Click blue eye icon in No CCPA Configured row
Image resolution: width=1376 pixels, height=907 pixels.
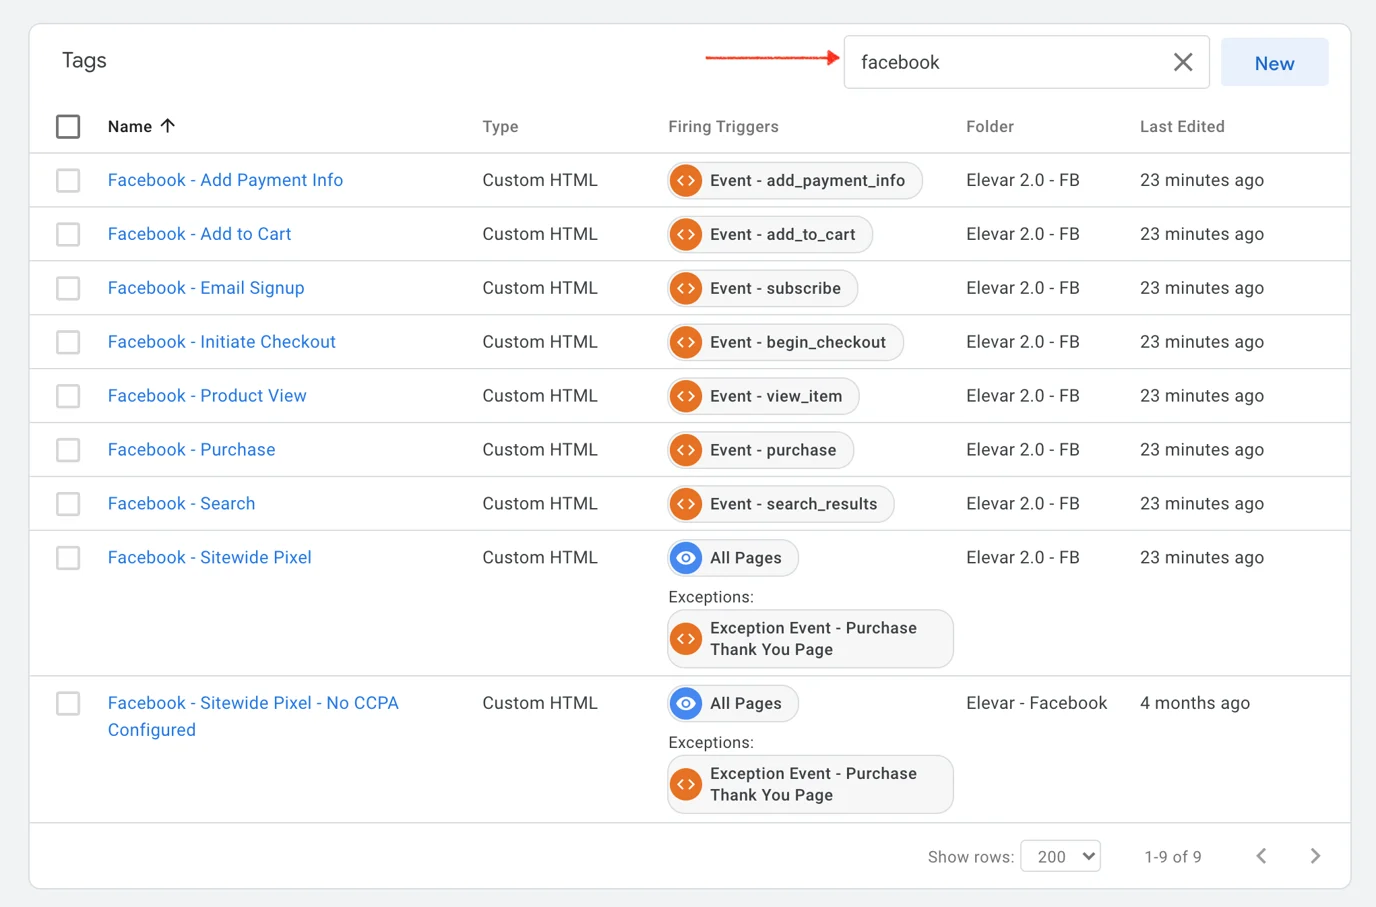[x=686, y=703]
